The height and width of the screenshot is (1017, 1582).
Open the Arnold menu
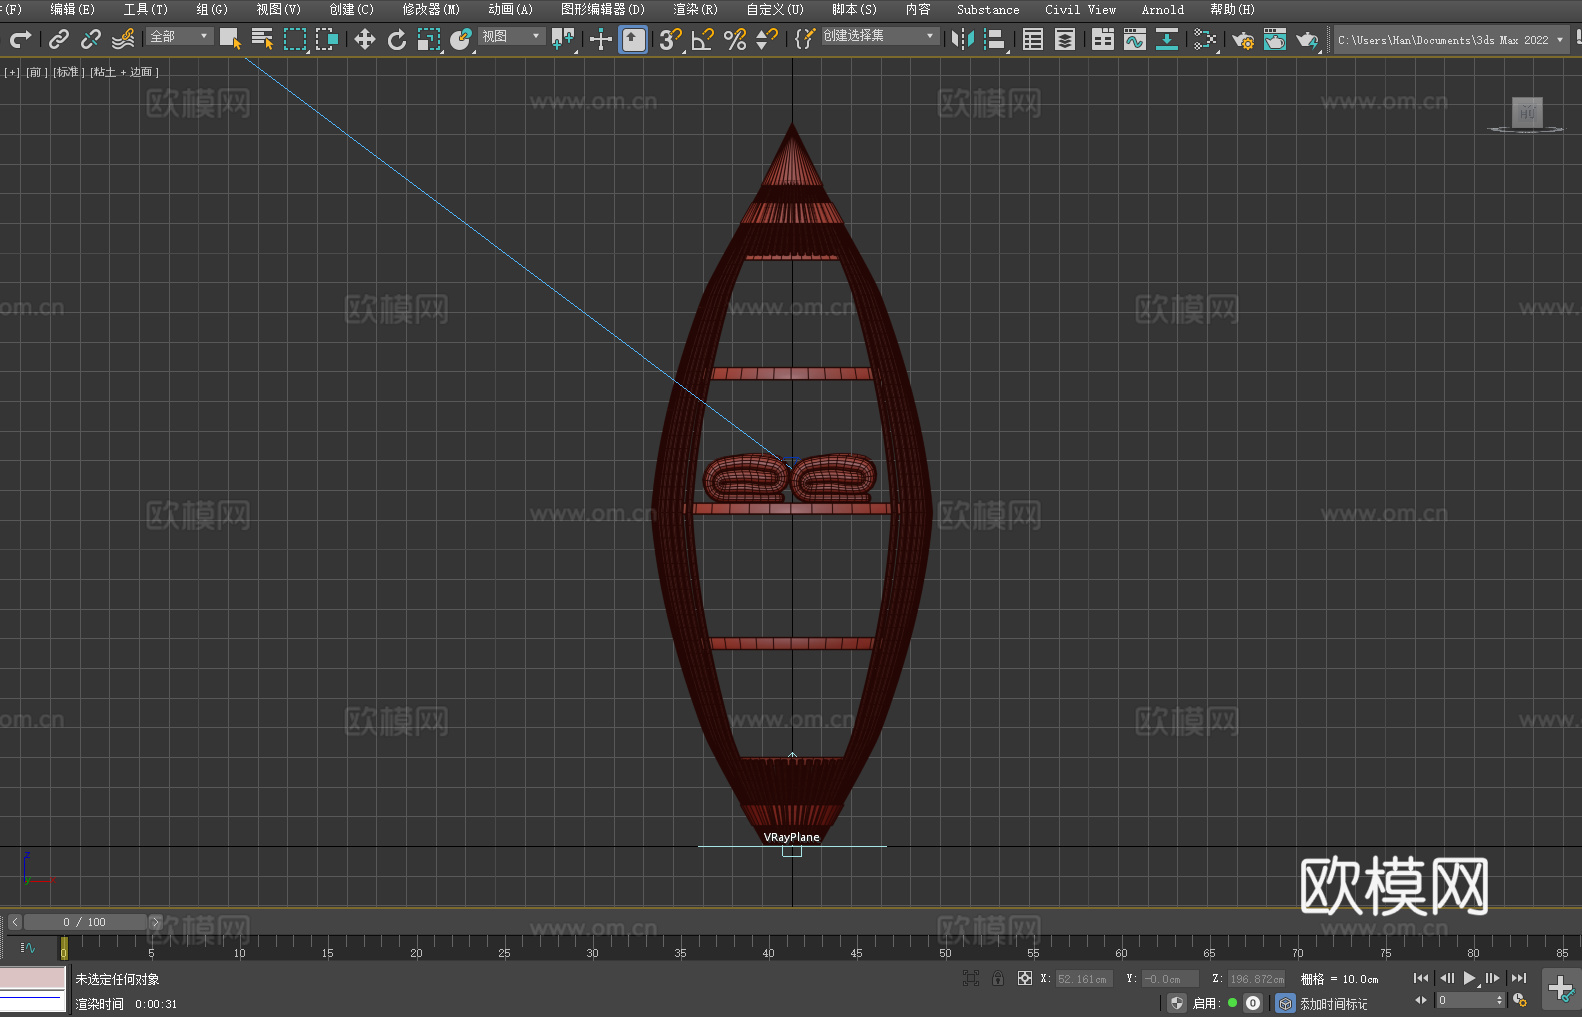pyautogui.click(x=1162, y=10)
